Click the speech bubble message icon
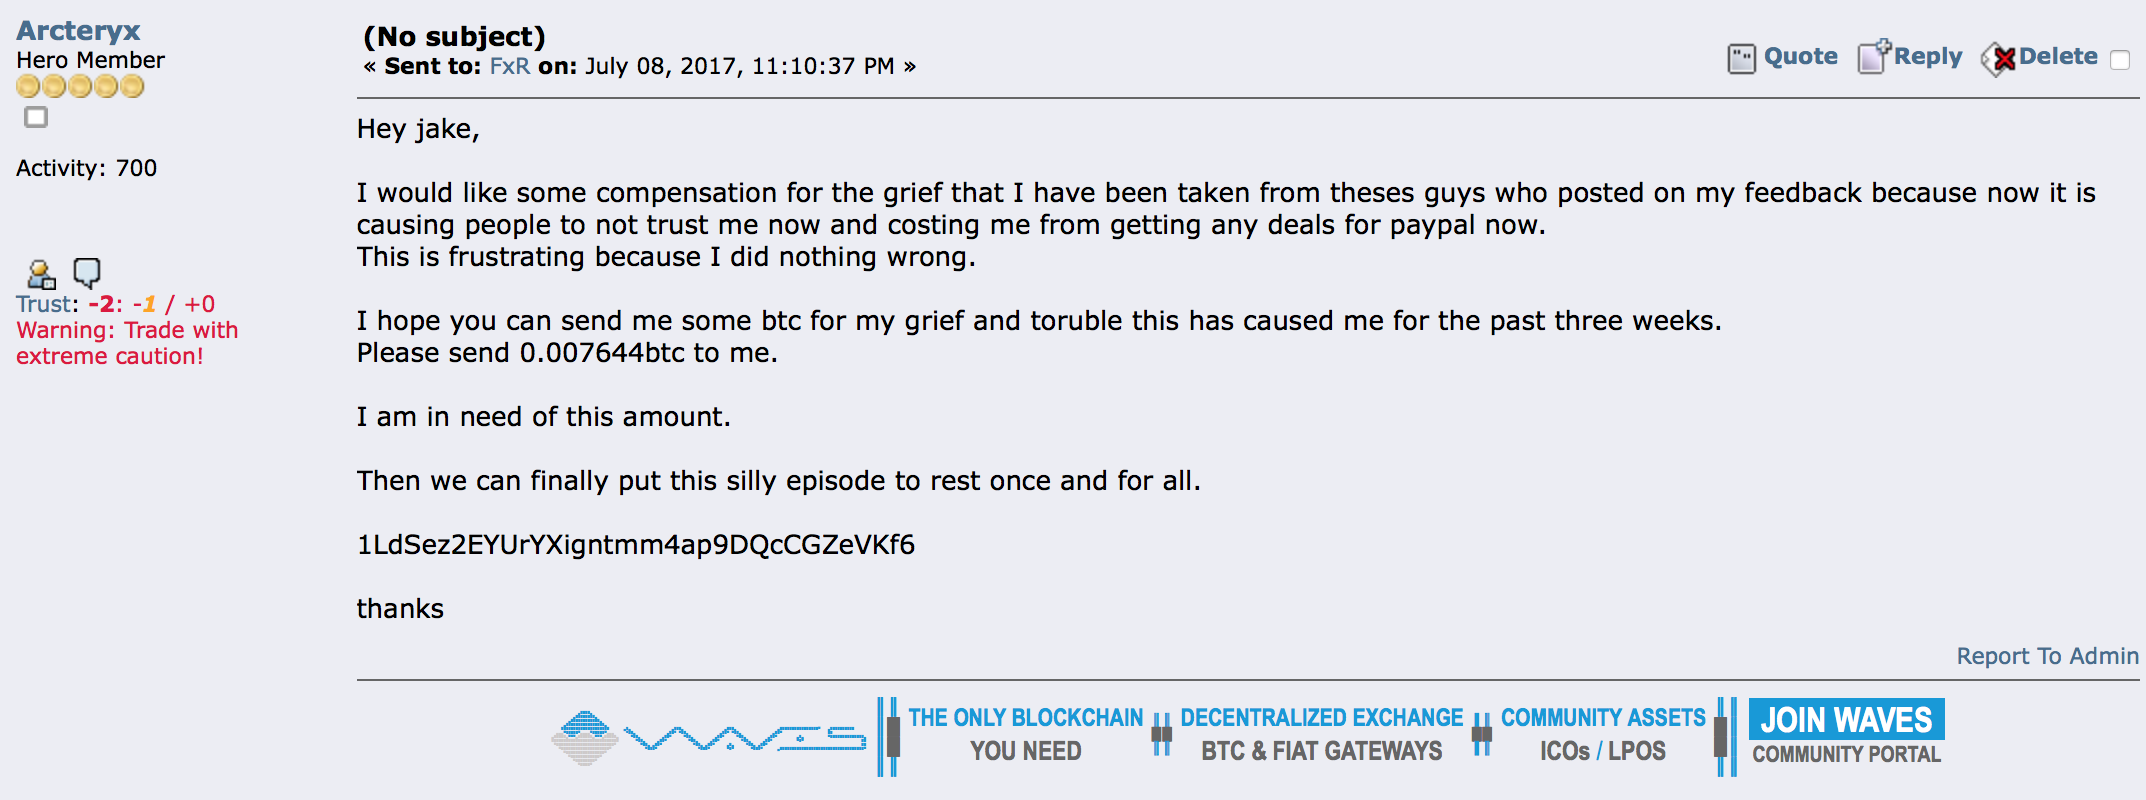Image resolution: width=2146 pixels, height=800 pixels. pyautogui.click(x=87, y=272)
